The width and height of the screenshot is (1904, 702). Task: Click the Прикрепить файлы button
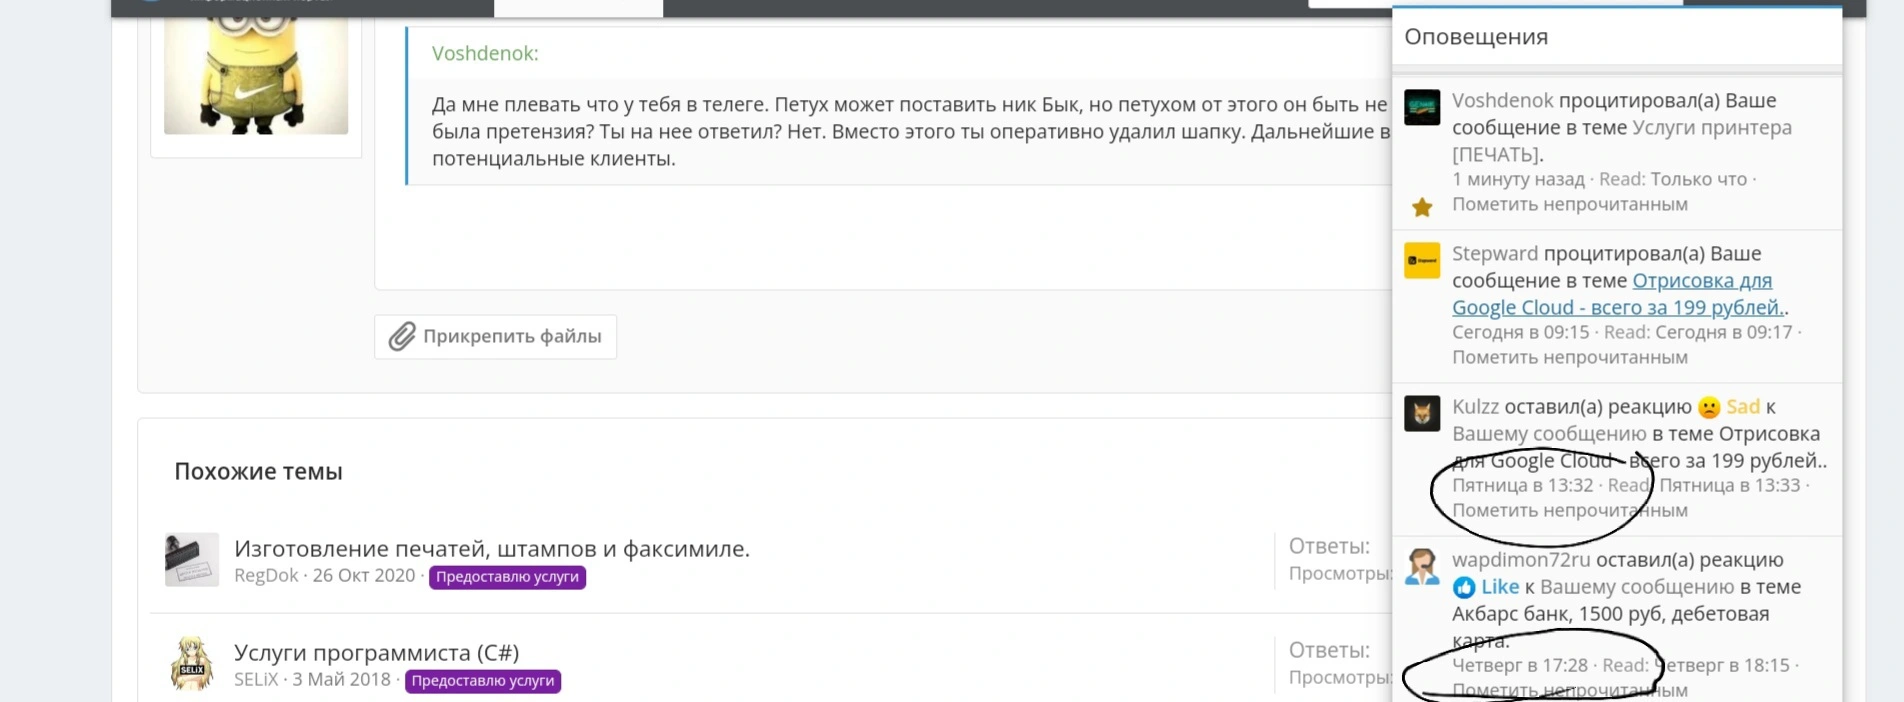(x=495, y=336)
